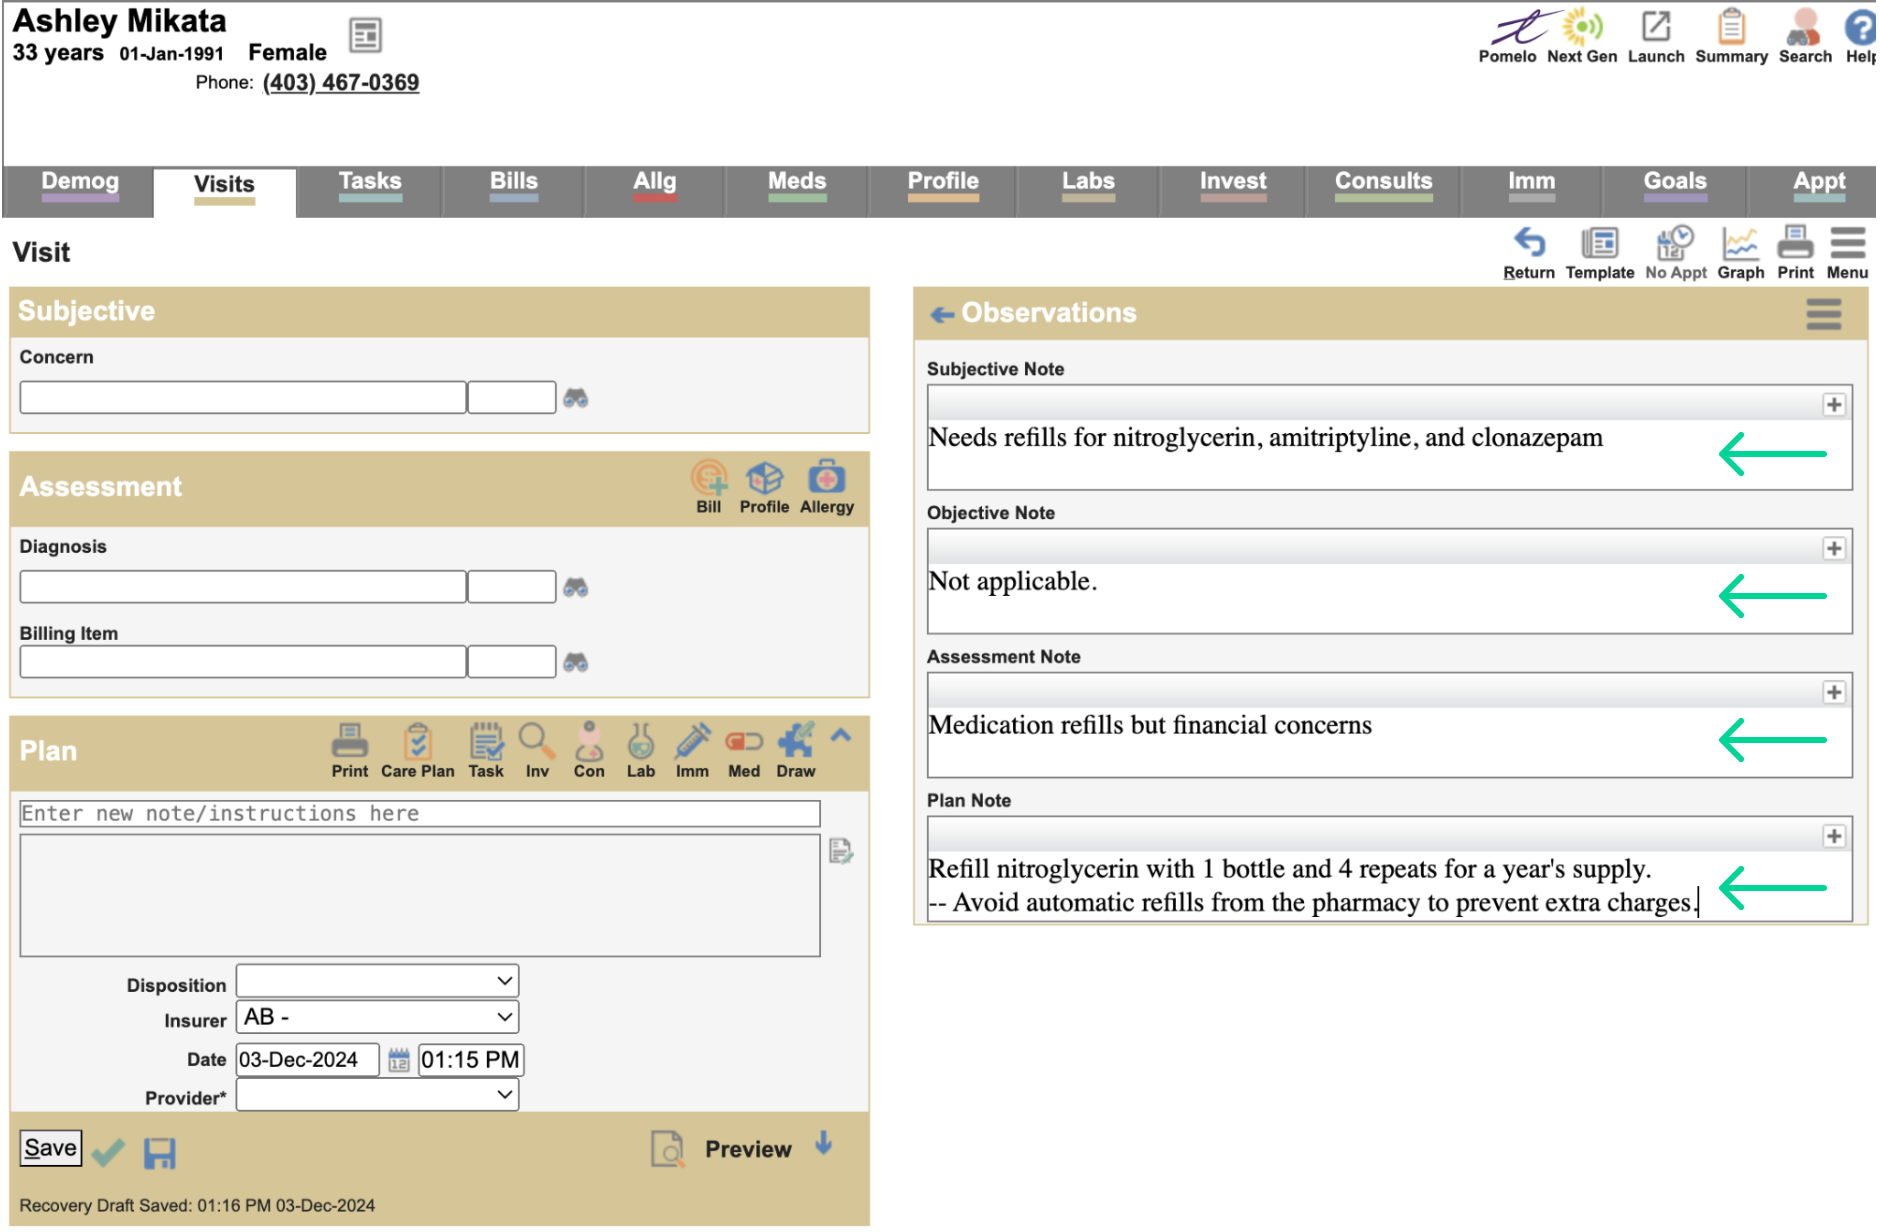Viewport: 1880px width, 1232px height.
Task: Click the Assessment Allergy icon
Action: pyautogui.click(x=827, y=488)
